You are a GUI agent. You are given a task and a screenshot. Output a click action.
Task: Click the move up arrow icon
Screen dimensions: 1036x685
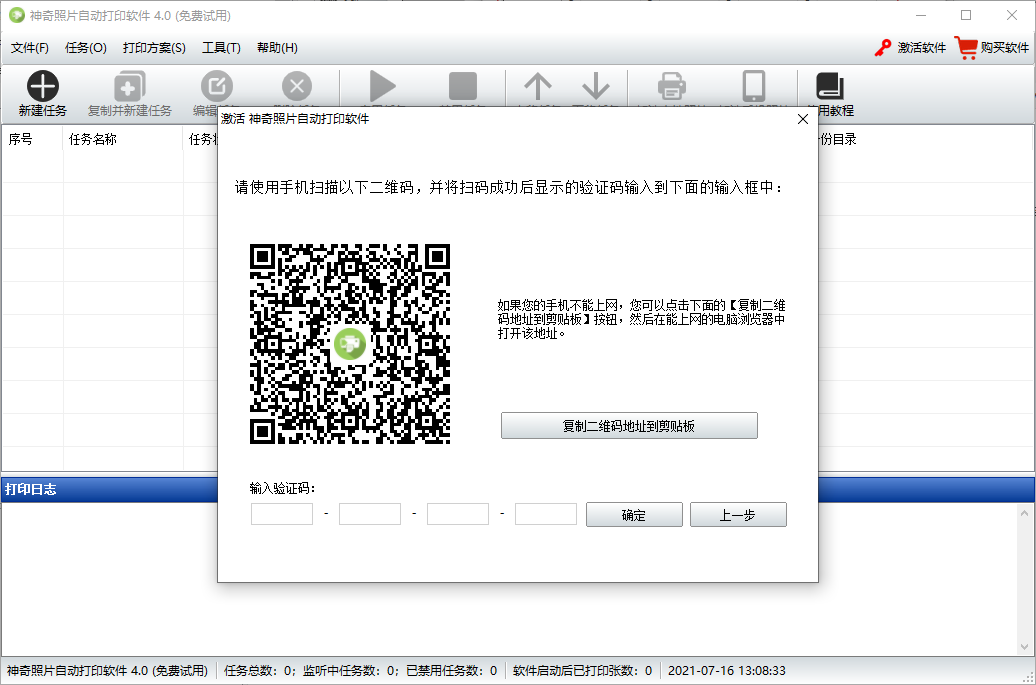(538, 86)
